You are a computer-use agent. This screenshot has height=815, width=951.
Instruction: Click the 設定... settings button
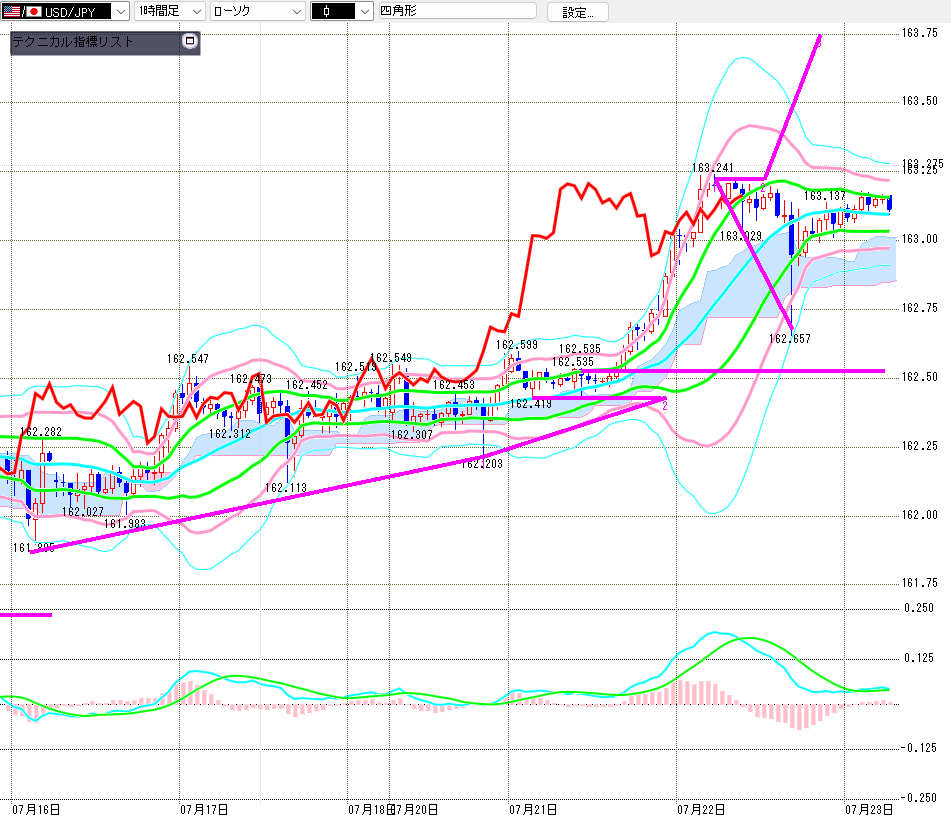point(577,12)
